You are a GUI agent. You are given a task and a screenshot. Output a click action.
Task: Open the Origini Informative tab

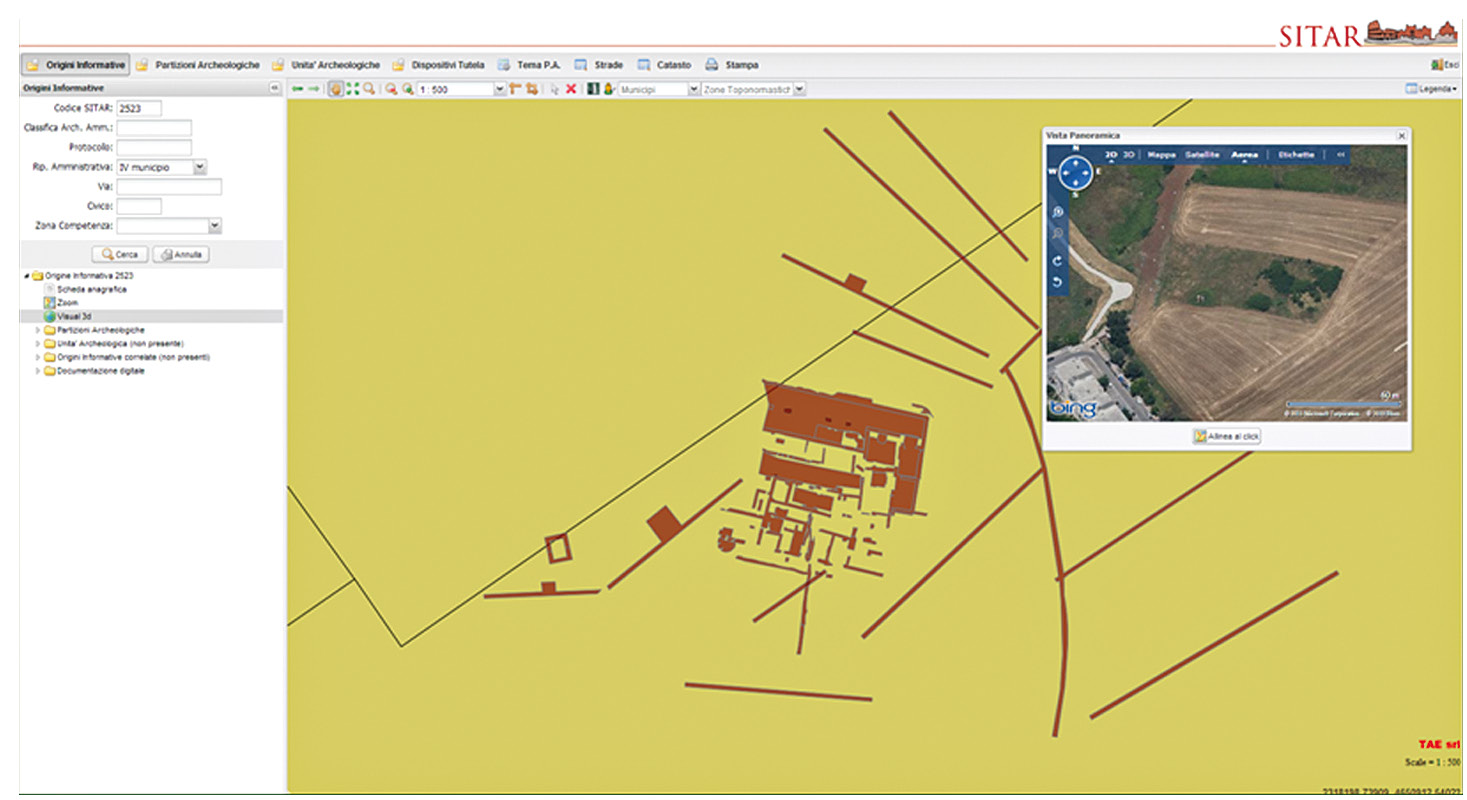coord(76,64)
